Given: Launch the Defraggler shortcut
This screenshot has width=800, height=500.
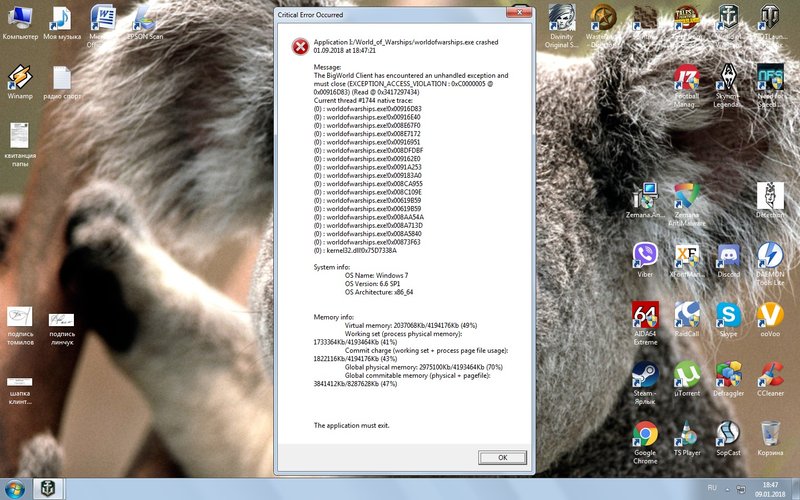Looking at the screenshot, I should coord(729,379).
